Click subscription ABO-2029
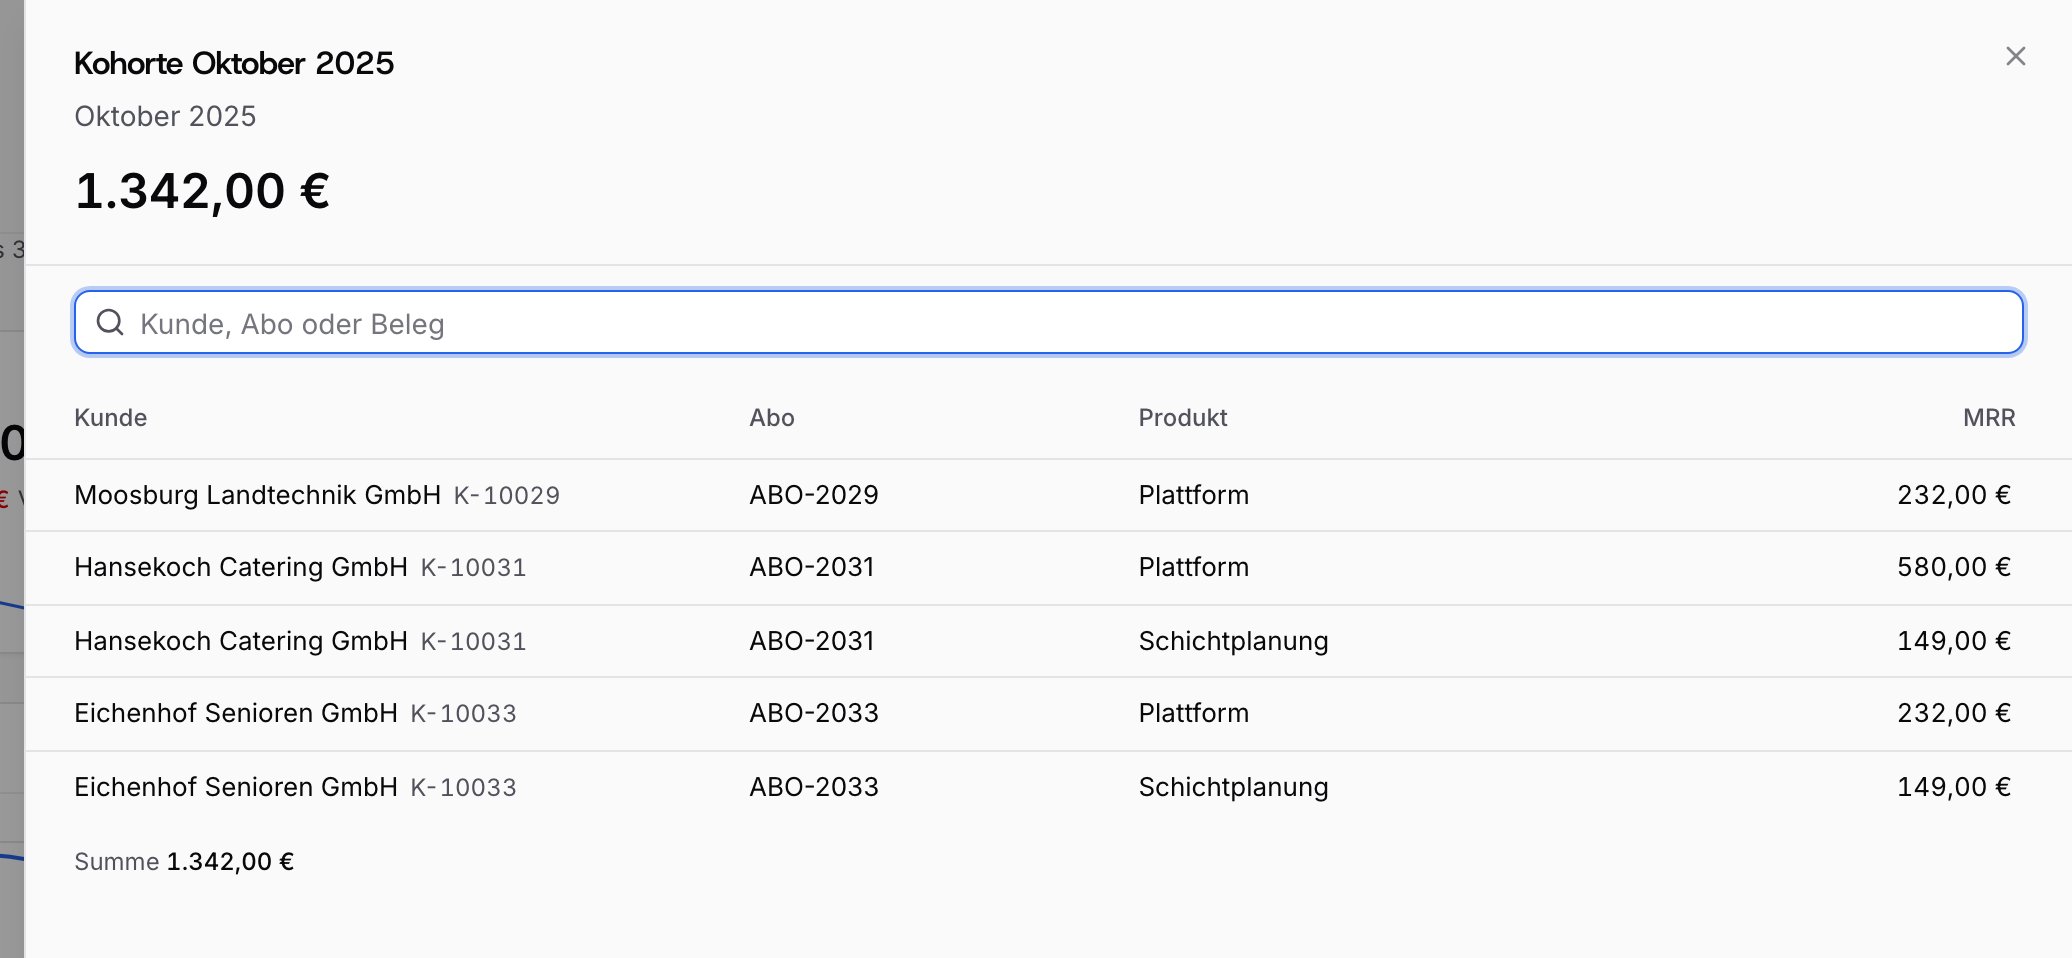This screenshot has height=958, width=2072. tap(814, 495)
